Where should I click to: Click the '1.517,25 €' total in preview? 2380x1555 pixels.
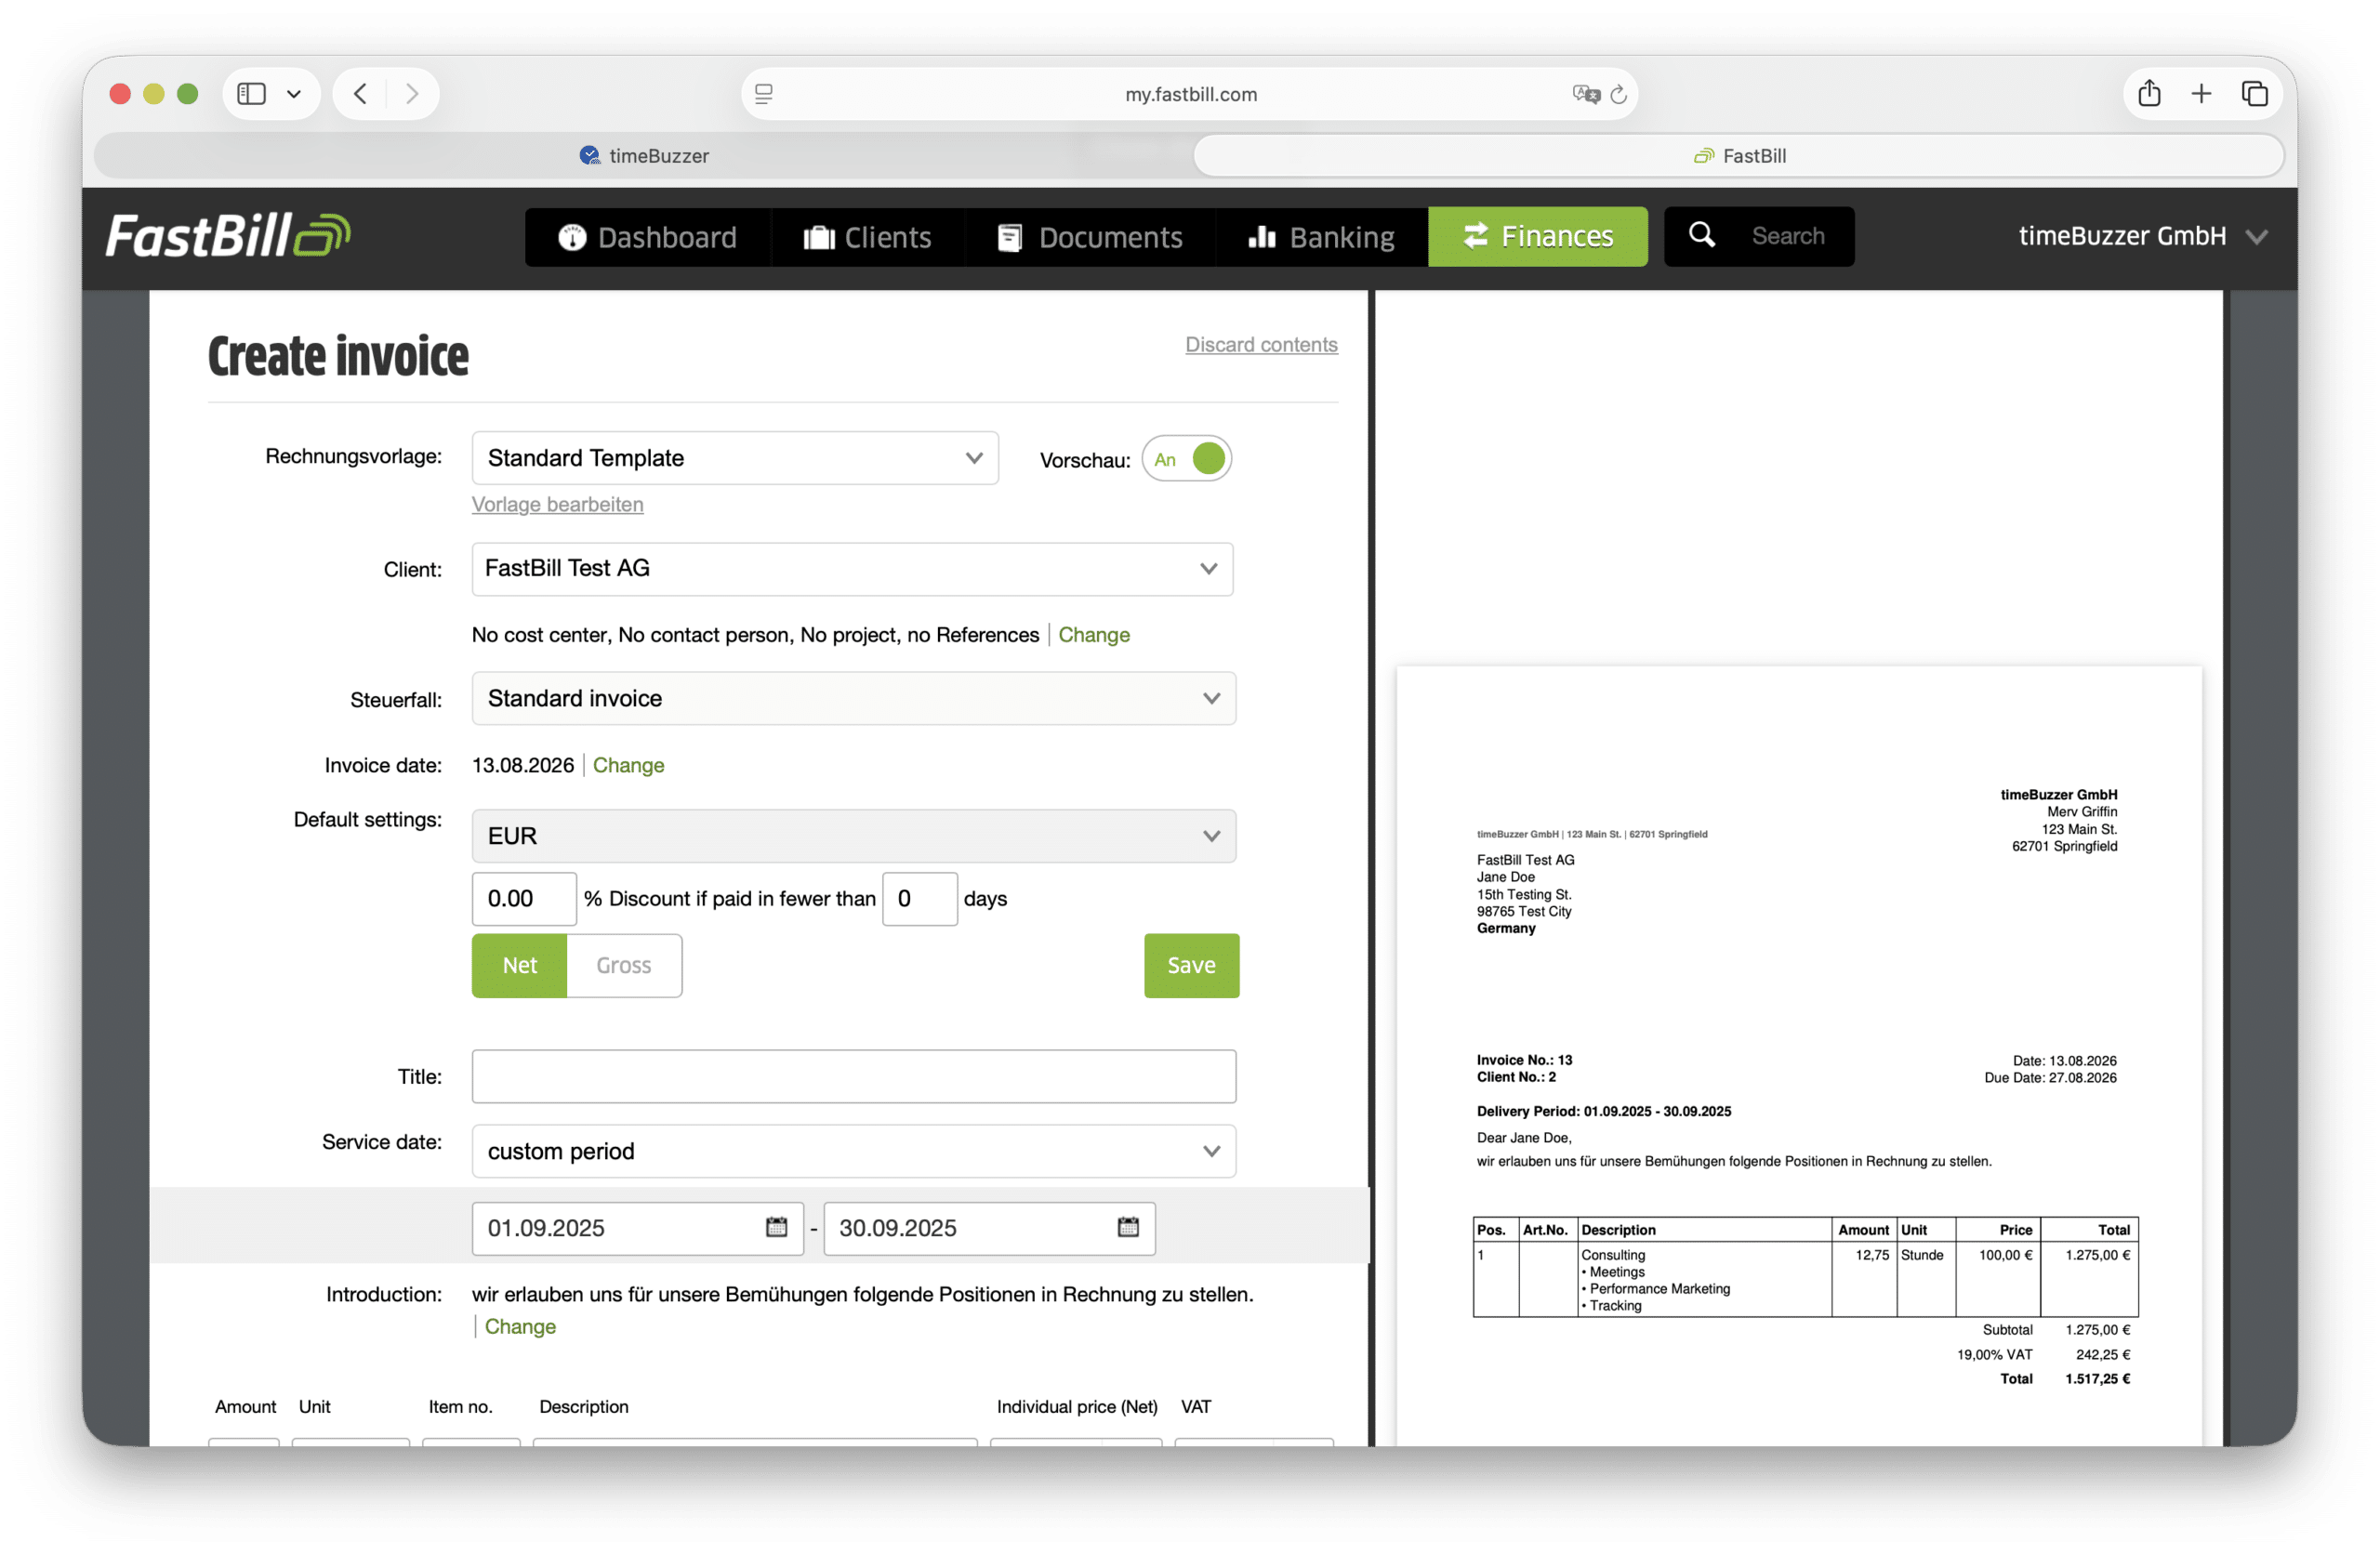2098,1378
